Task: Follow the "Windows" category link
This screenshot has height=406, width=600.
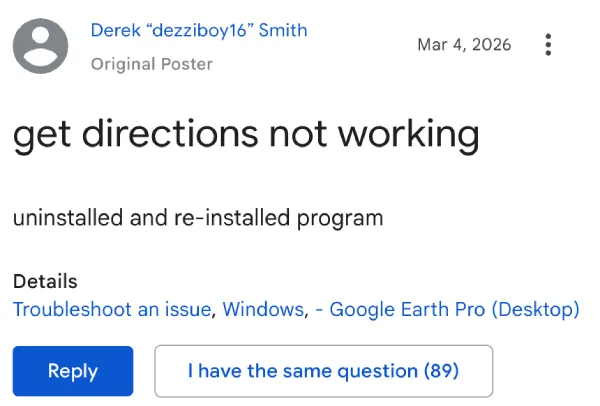Action: pyautogui.click(x=263, y=309)
